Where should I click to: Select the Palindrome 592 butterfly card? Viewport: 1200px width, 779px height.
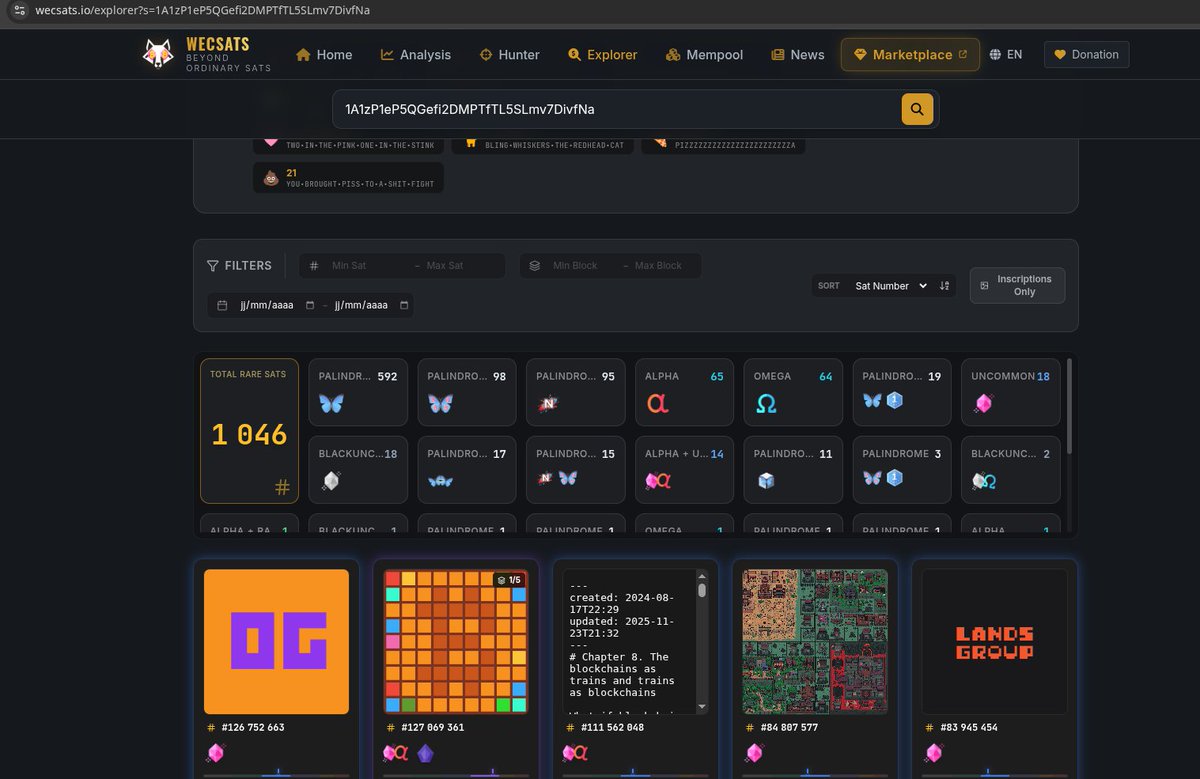[358, 392]
